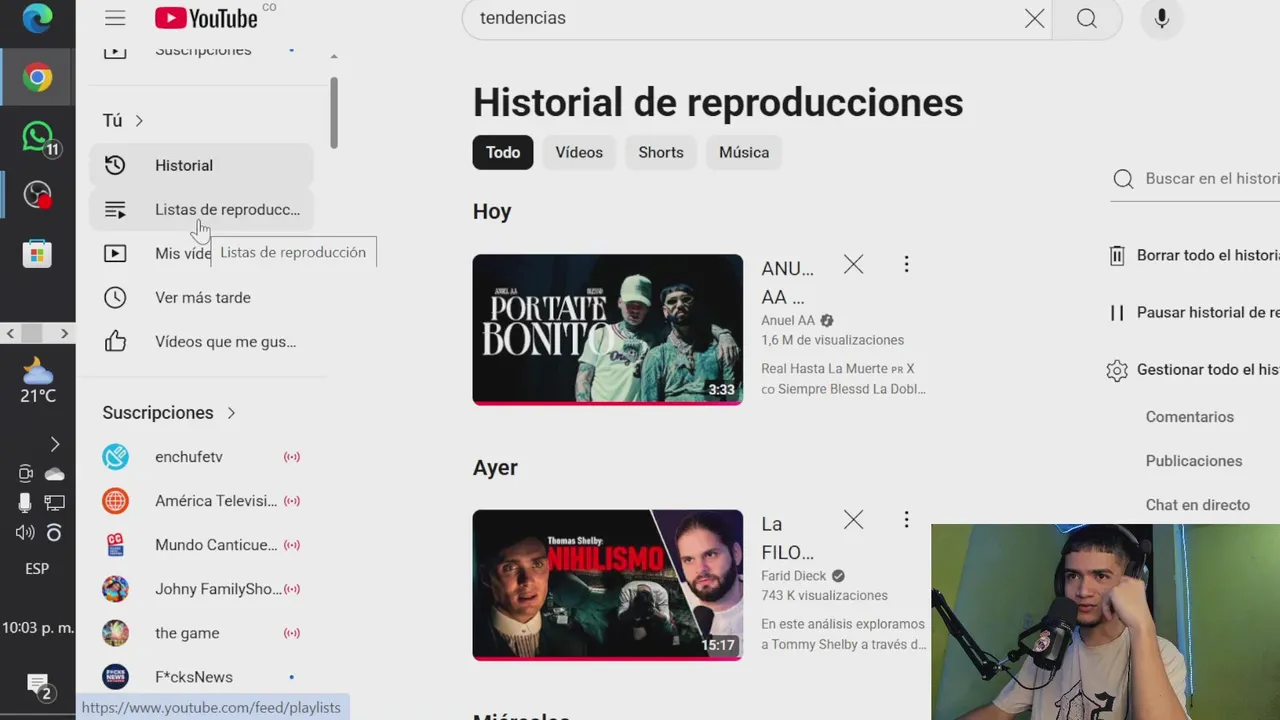Open options menu for Farid Dieck video
The width and height of the screenshot is (1280, 720).
pyautogui.click(x=906, y=519)
